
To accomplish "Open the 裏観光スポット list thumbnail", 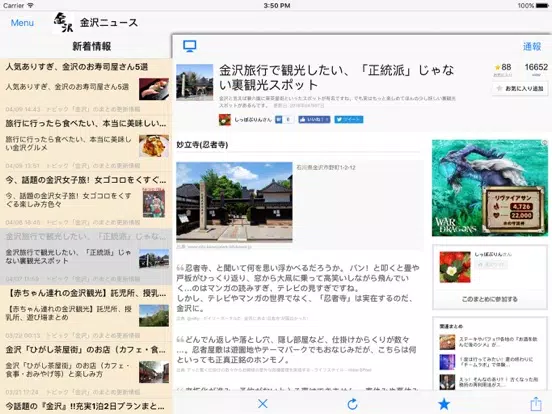I will 154,259.
